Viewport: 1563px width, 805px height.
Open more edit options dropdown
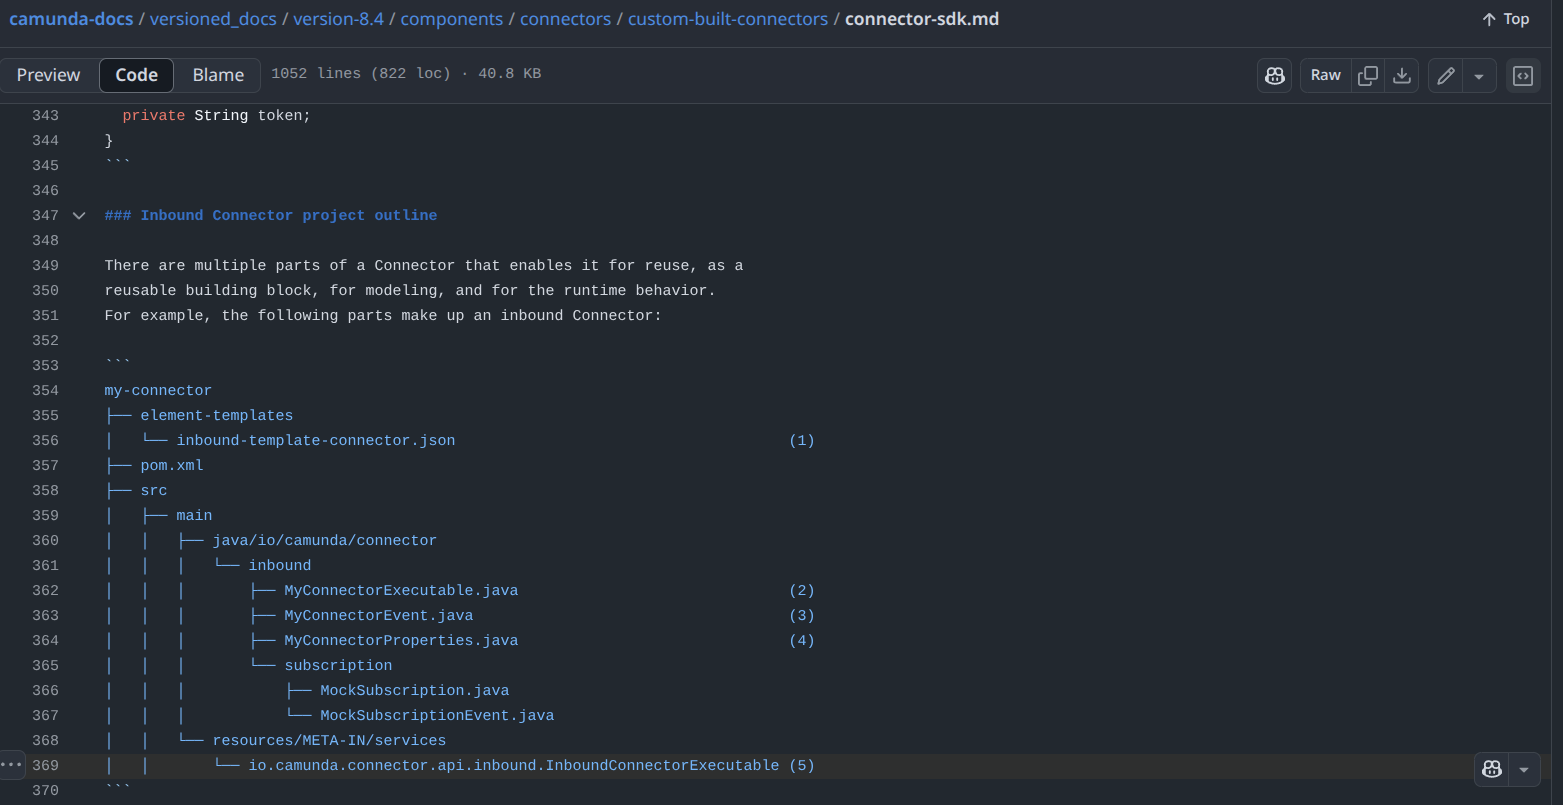(x=1479, y=75)
